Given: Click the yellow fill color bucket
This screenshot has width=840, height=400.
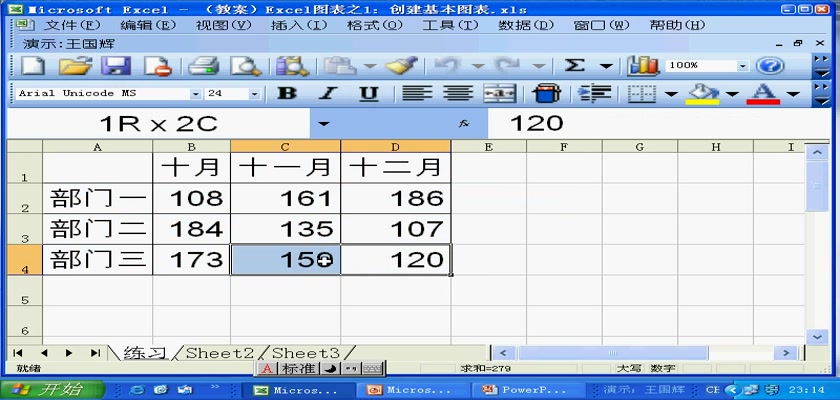Looking at the screenshot, I should coord(705,94).
